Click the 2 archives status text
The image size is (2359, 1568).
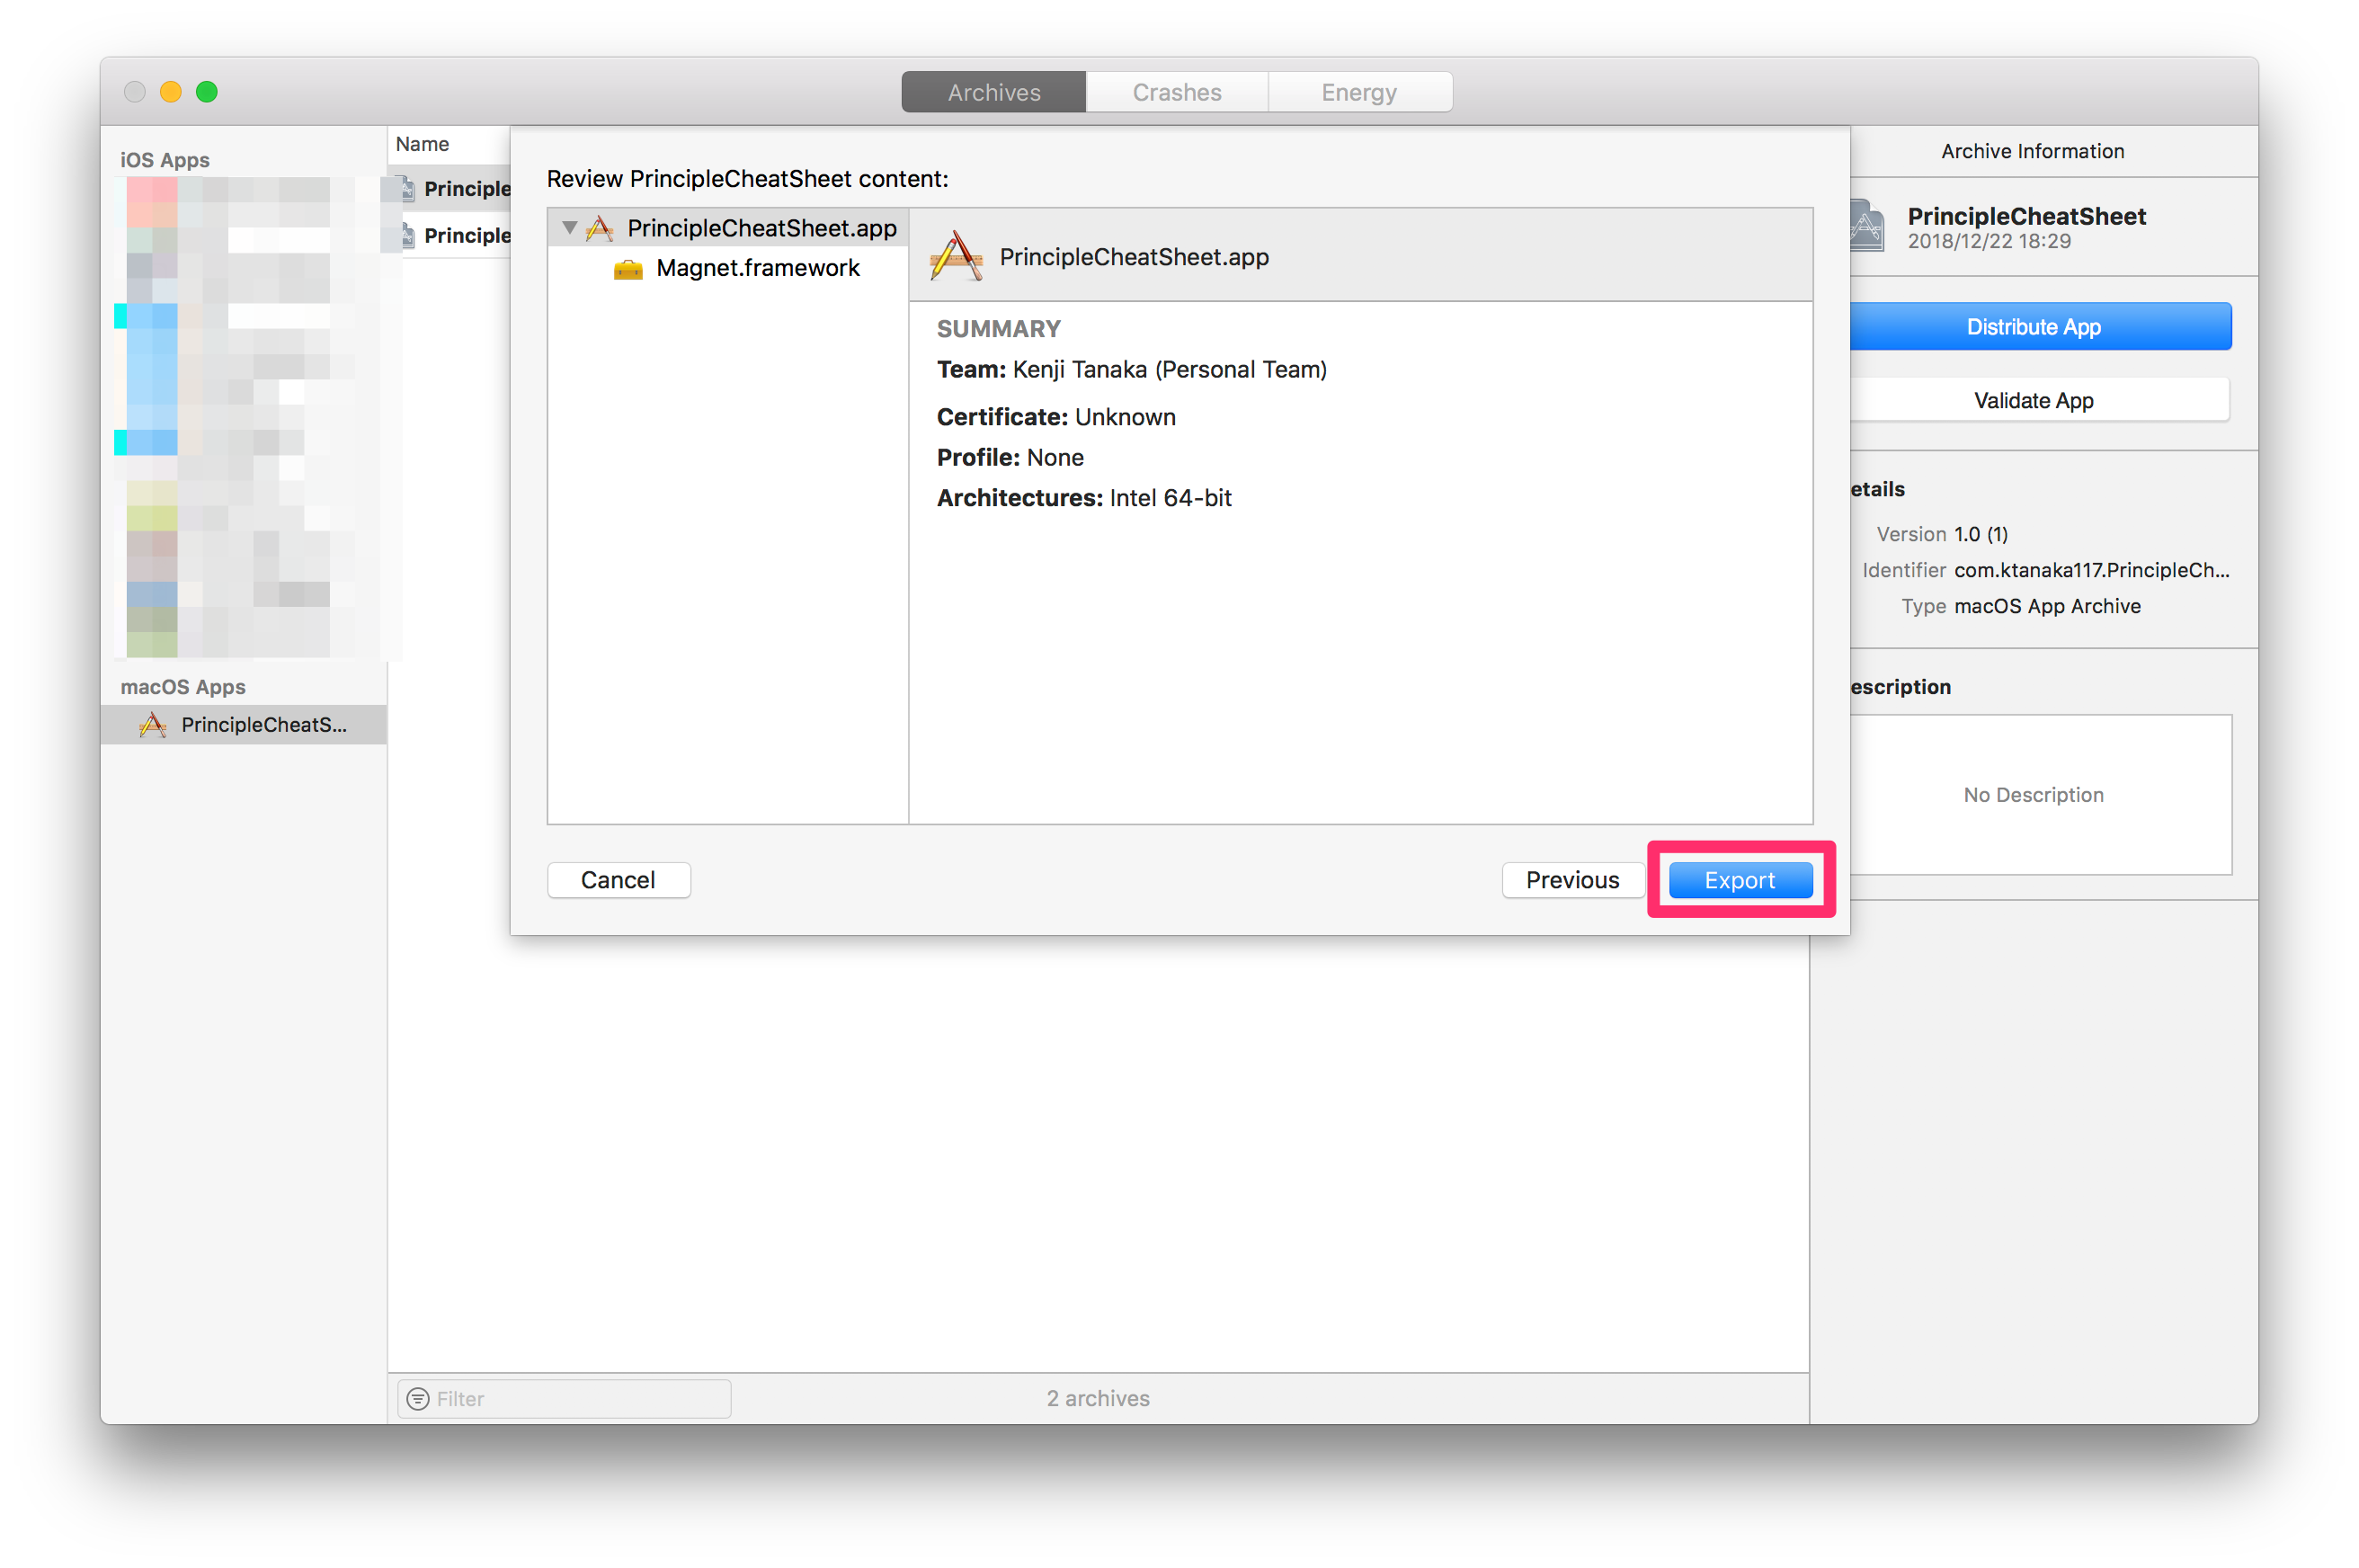coord(1097,1398)
